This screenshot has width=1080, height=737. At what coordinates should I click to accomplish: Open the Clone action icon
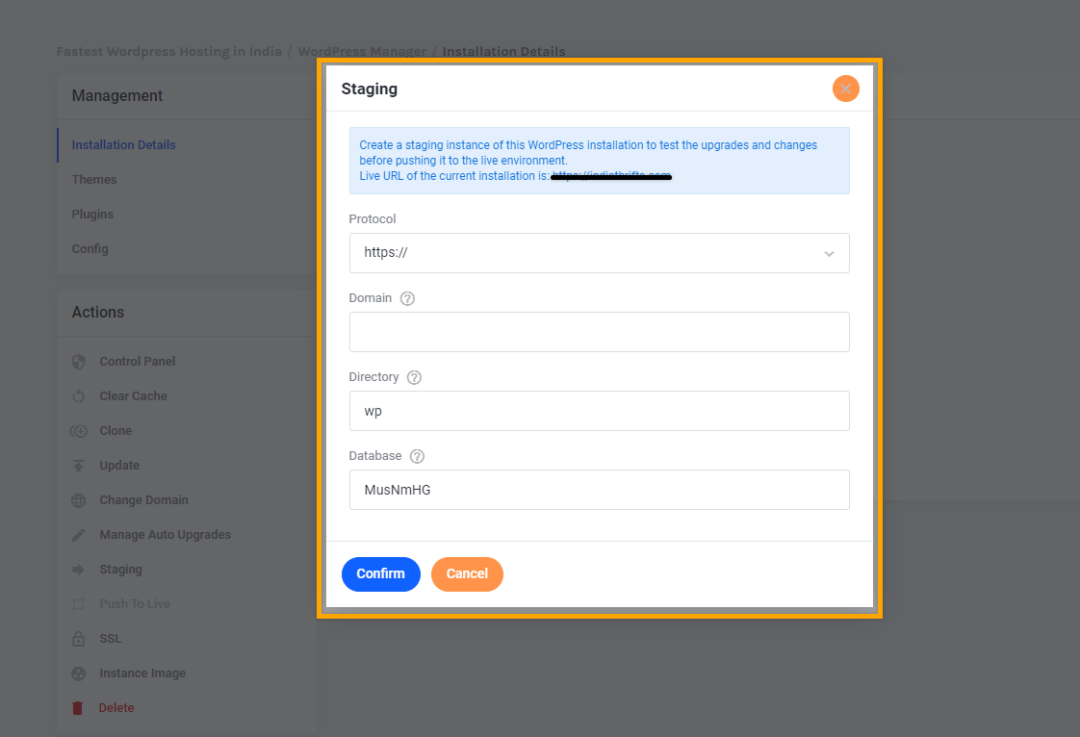pos(79,430)
